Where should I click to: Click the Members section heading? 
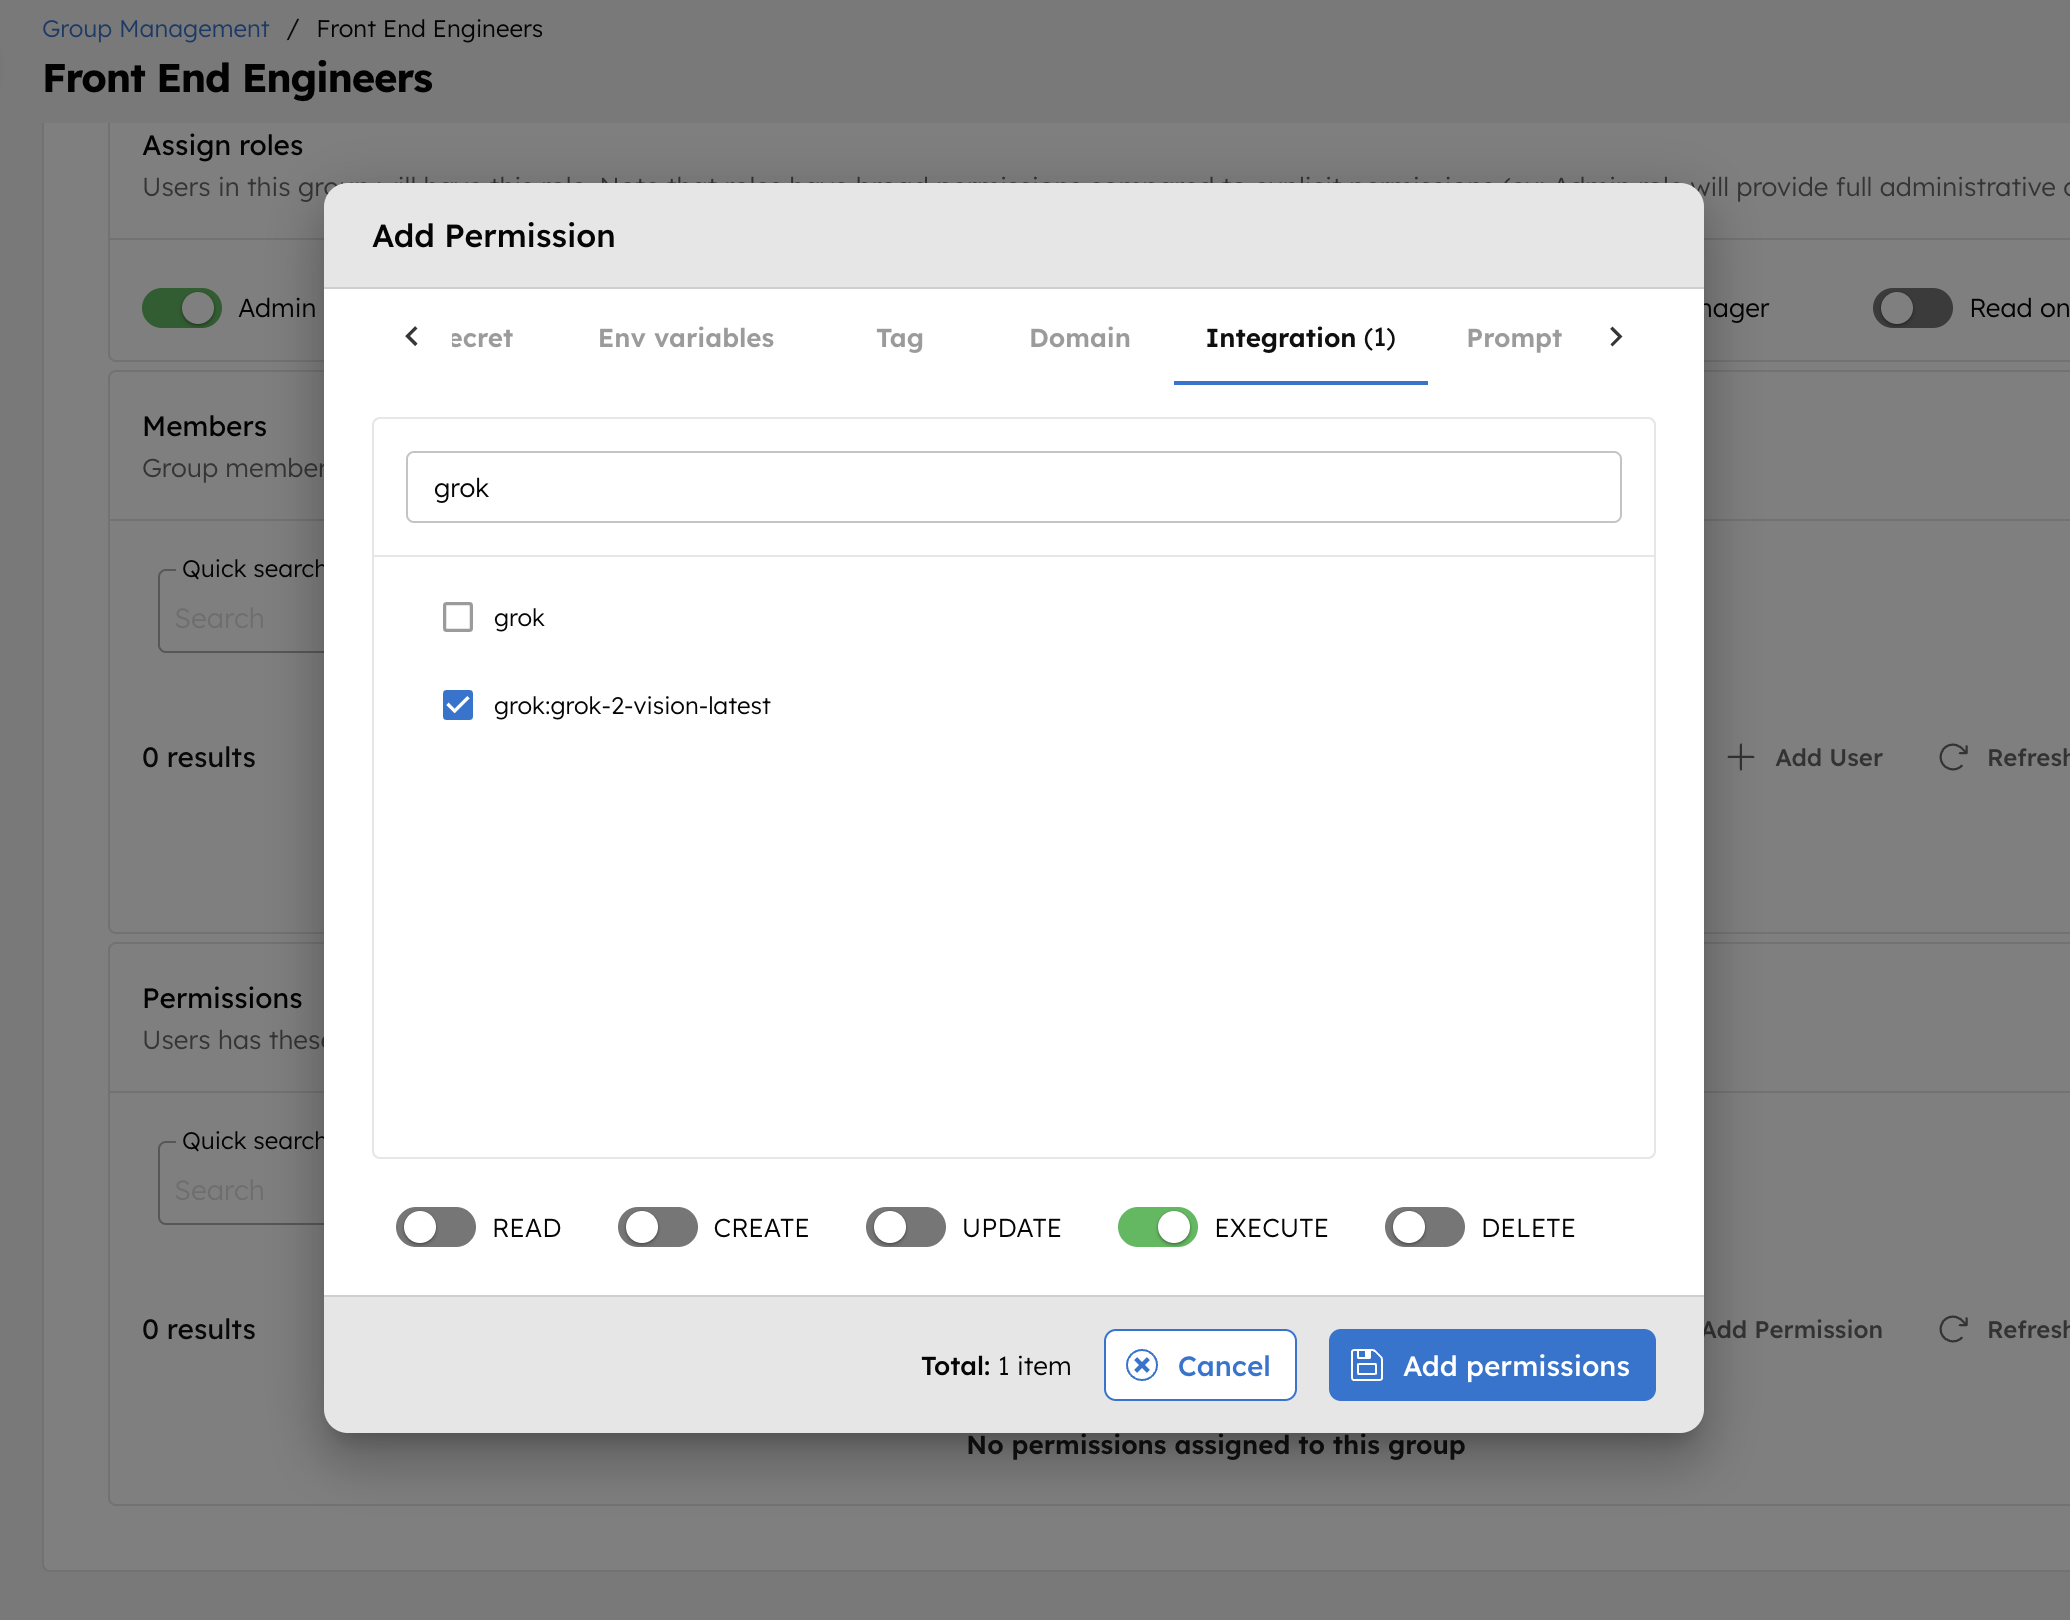coord(205,426)
